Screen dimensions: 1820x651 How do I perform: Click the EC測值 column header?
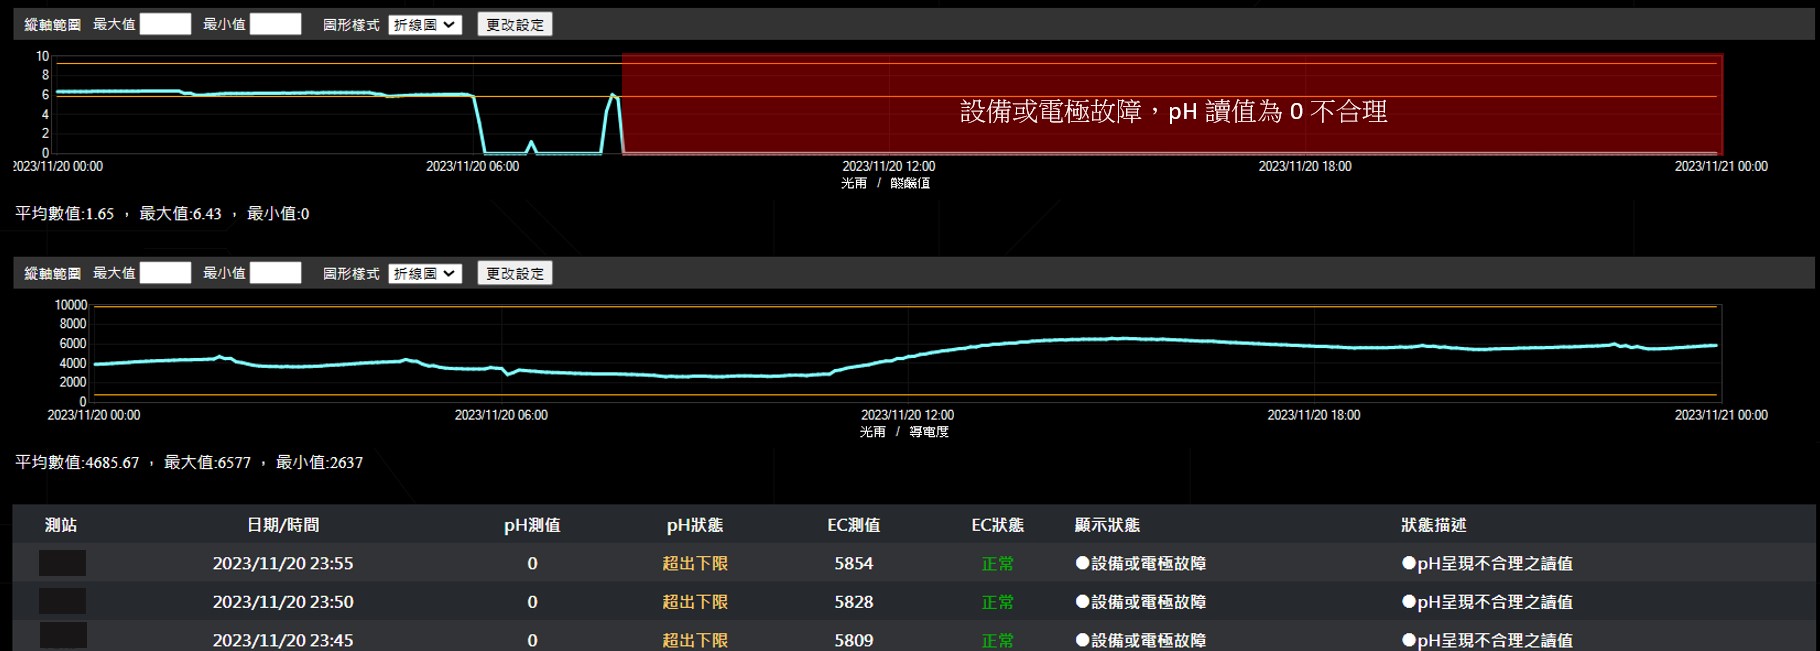(x=853, y=525)
